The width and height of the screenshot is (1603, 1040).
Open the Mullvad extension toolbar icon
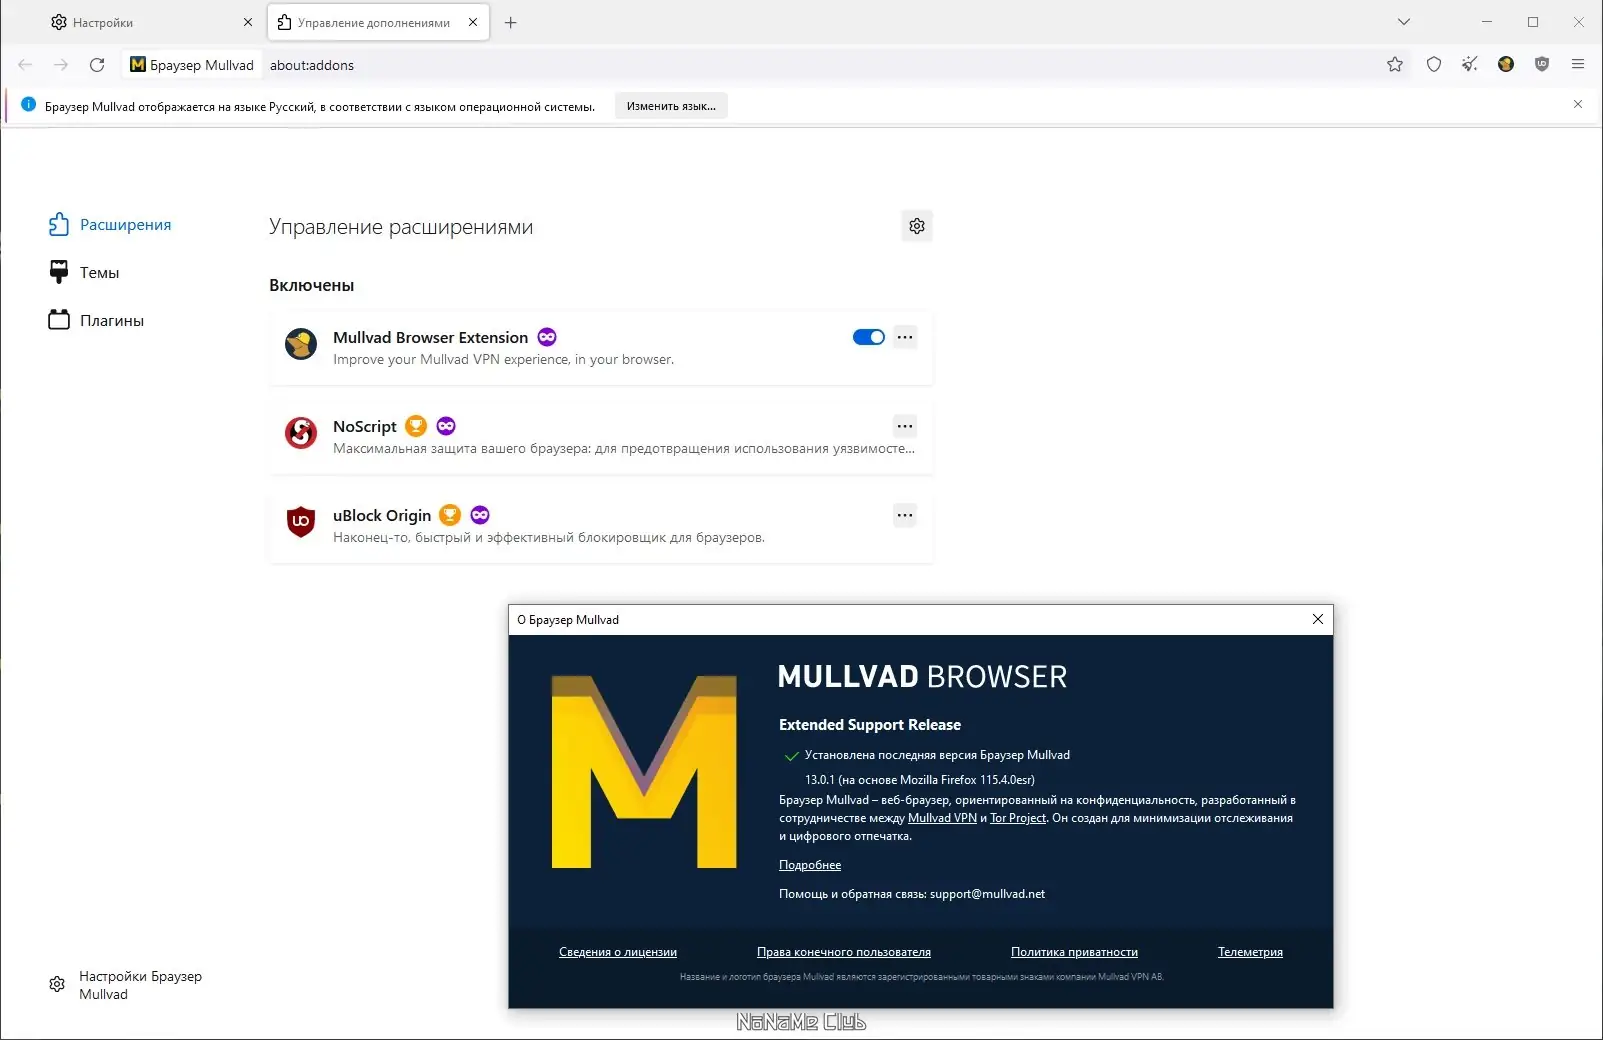pyautogui.click(x=1506, y=65)
